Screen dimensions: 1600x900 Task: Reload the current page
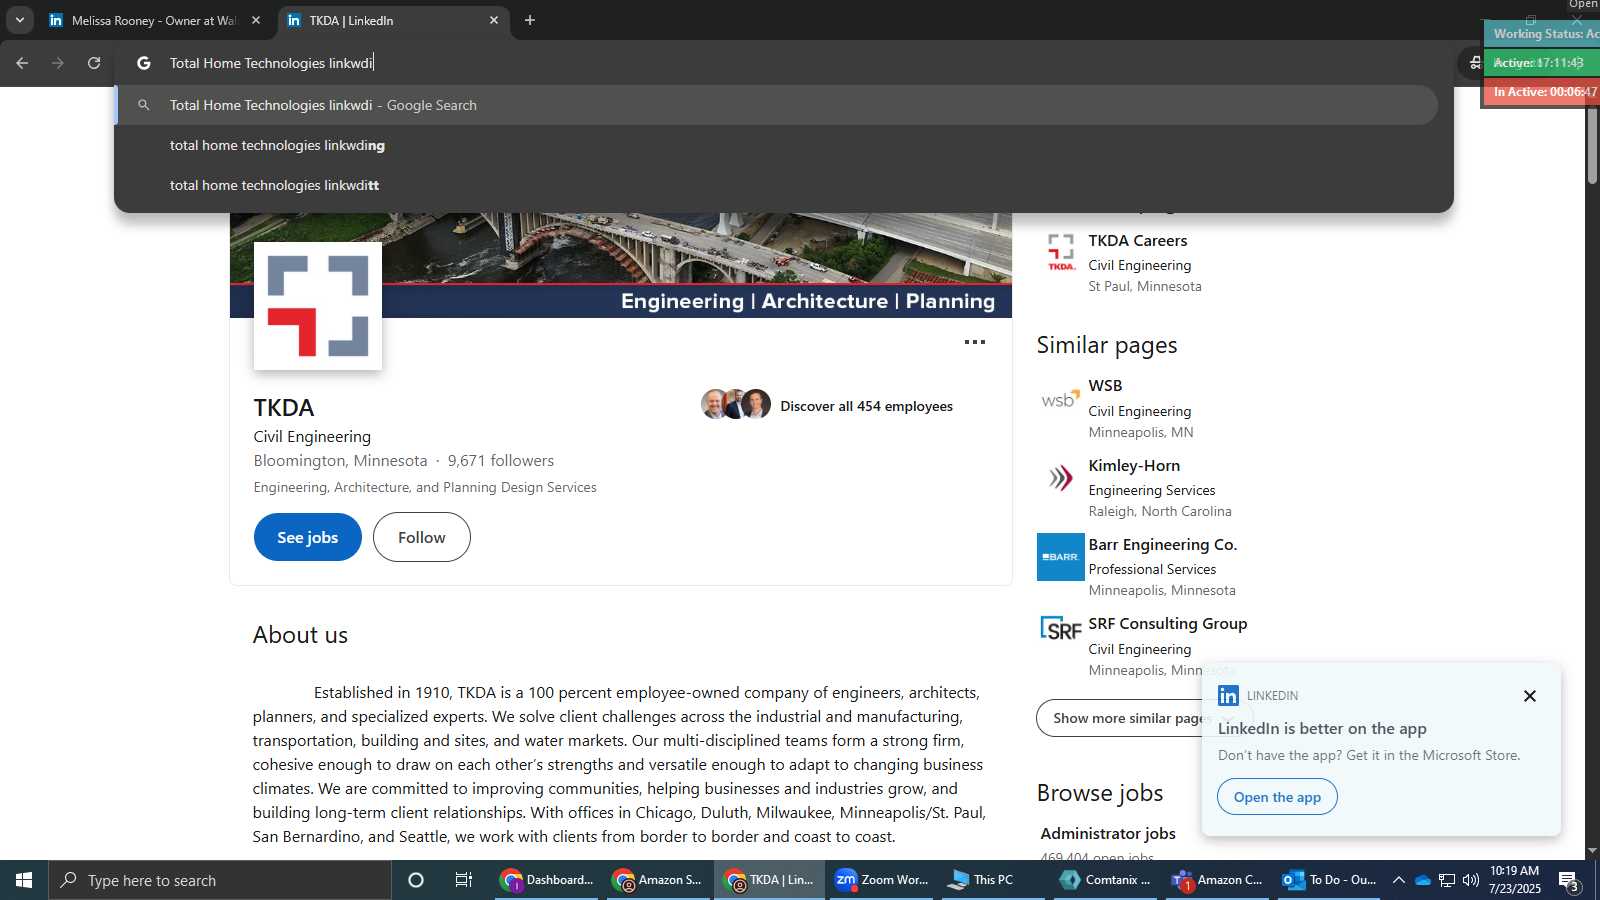tap(94, 63)
